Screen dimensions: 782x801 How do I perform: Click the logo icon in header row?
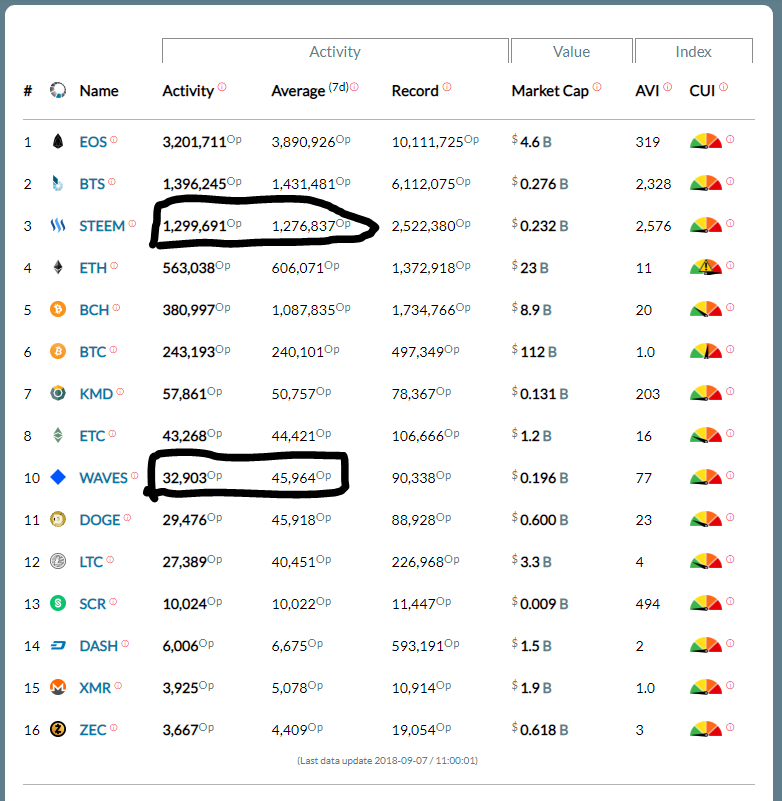pos(58,90)
